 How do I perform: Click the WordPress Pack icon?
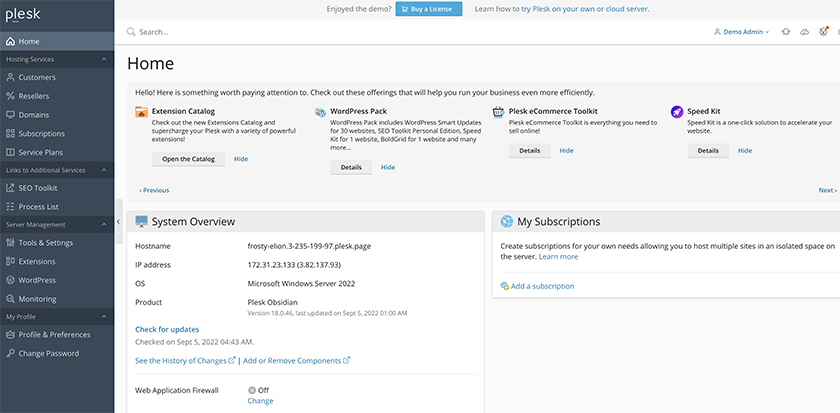pyautogui.click(x=320, y=112)
